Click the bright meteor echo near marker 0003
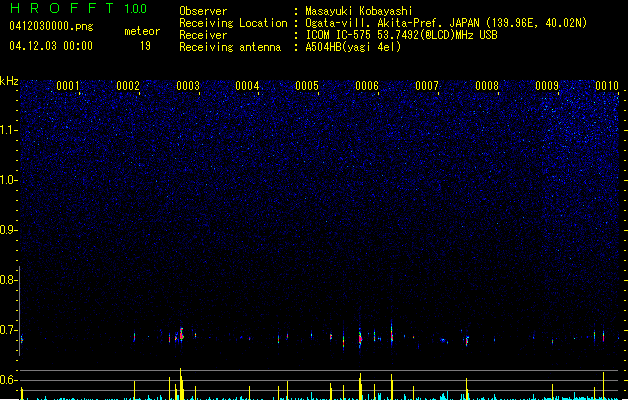Screen dimensions: 629x400 pos(181,335)
